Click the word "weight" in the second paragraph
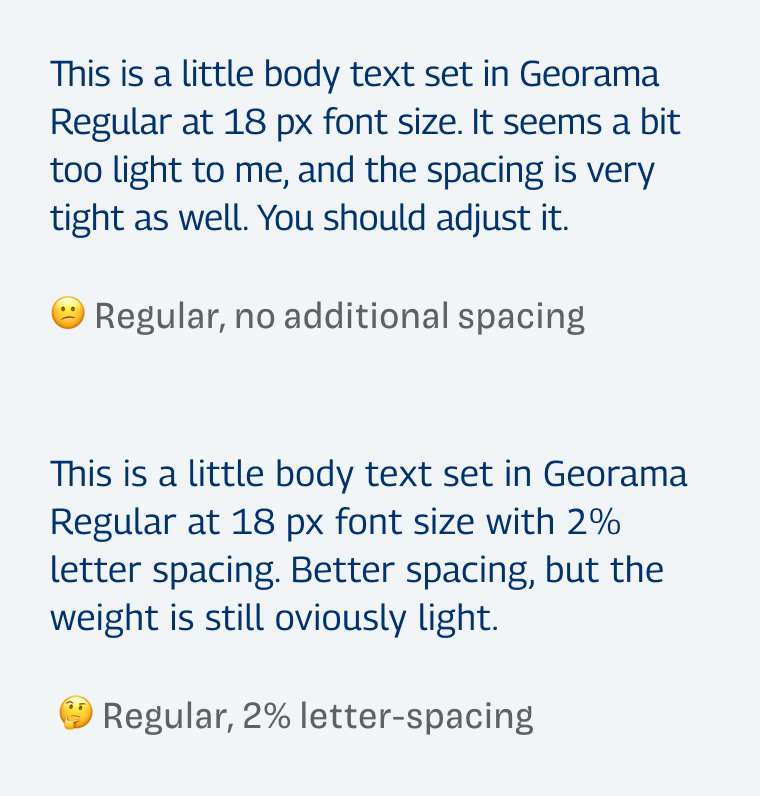 tap(105, 619)
